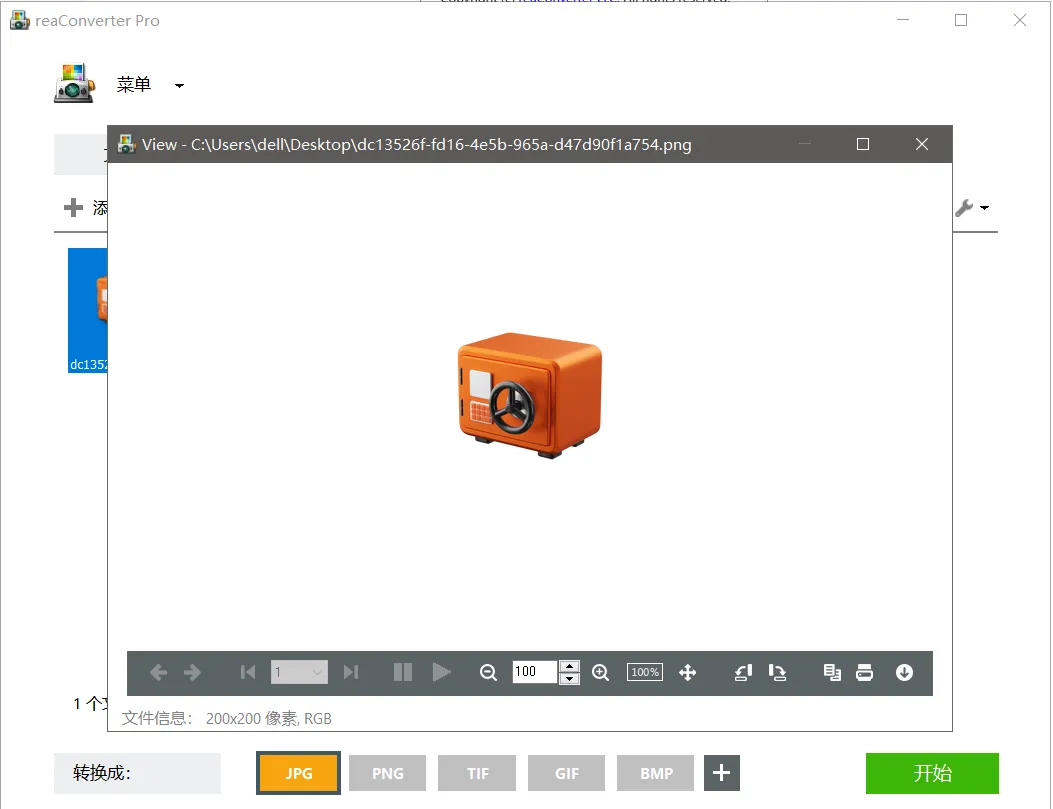
Task: Click file info text 200x200 像素, RGB
Action: pyautogui.click(x=269, y=718)
